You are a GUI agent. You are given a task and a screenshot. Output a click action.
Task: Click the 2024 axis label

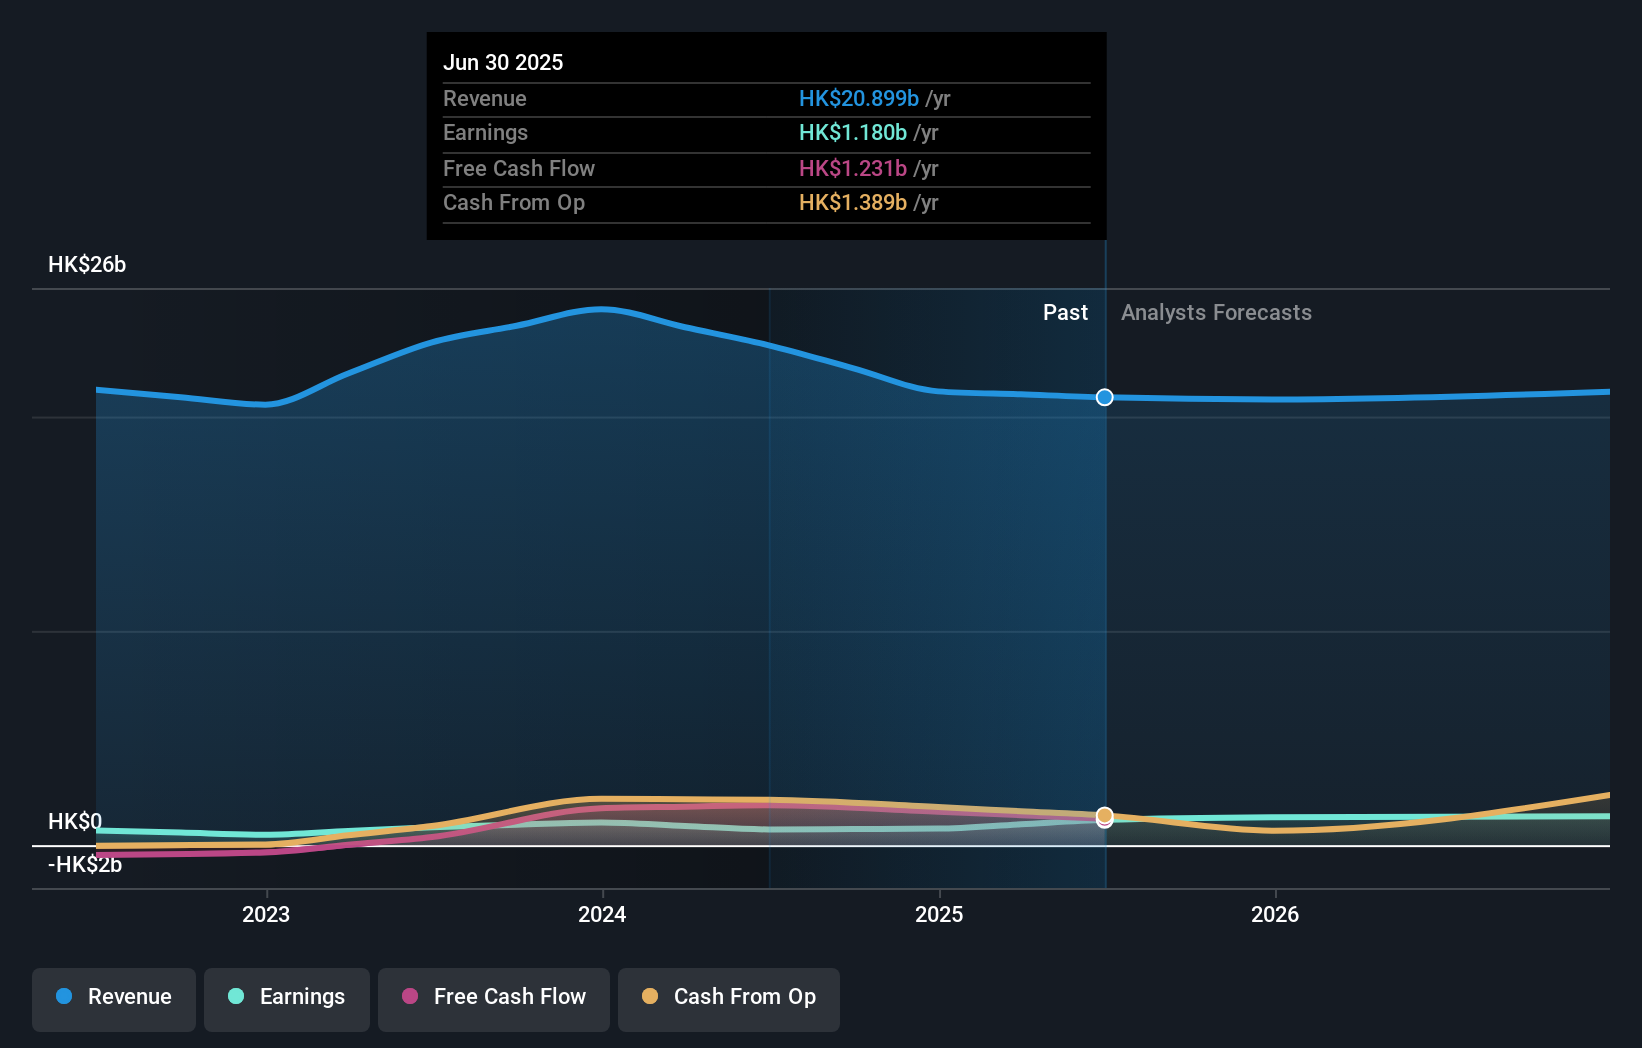(x=601, y=913)
